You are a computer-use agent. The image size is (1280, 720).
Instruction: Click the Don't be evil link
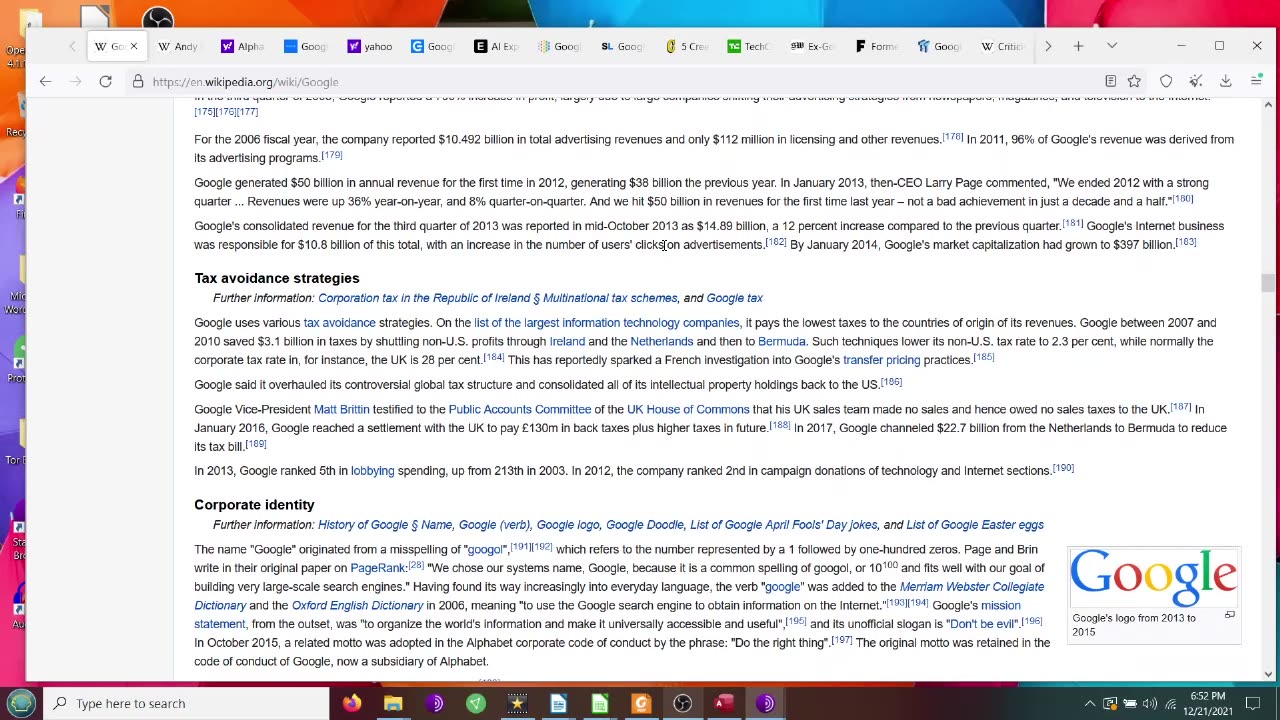point(982,624)
